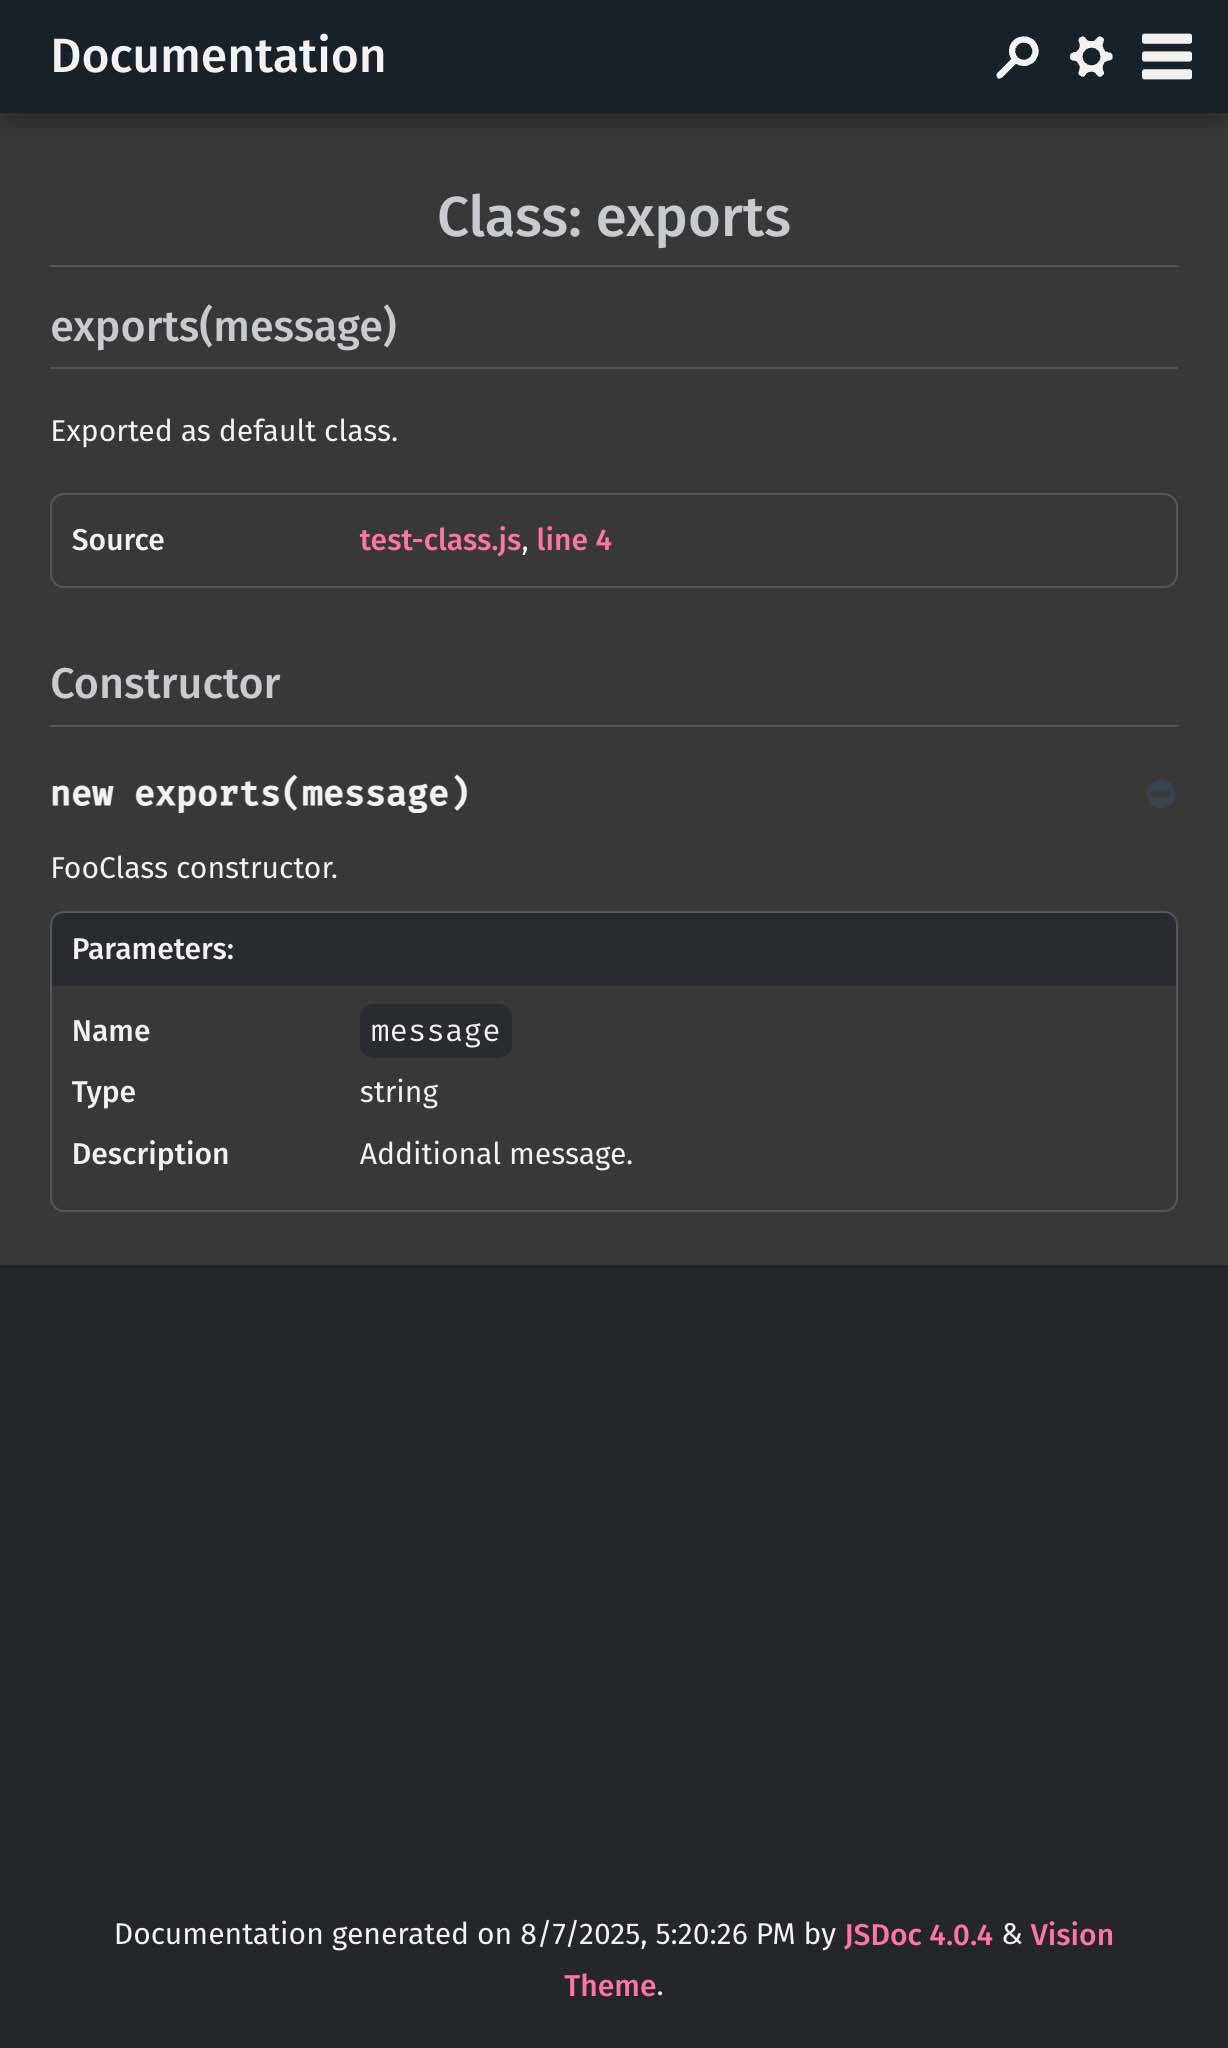
Task: Collapse the new exports(message) constructor section
Action: (x=1160, y=794)
